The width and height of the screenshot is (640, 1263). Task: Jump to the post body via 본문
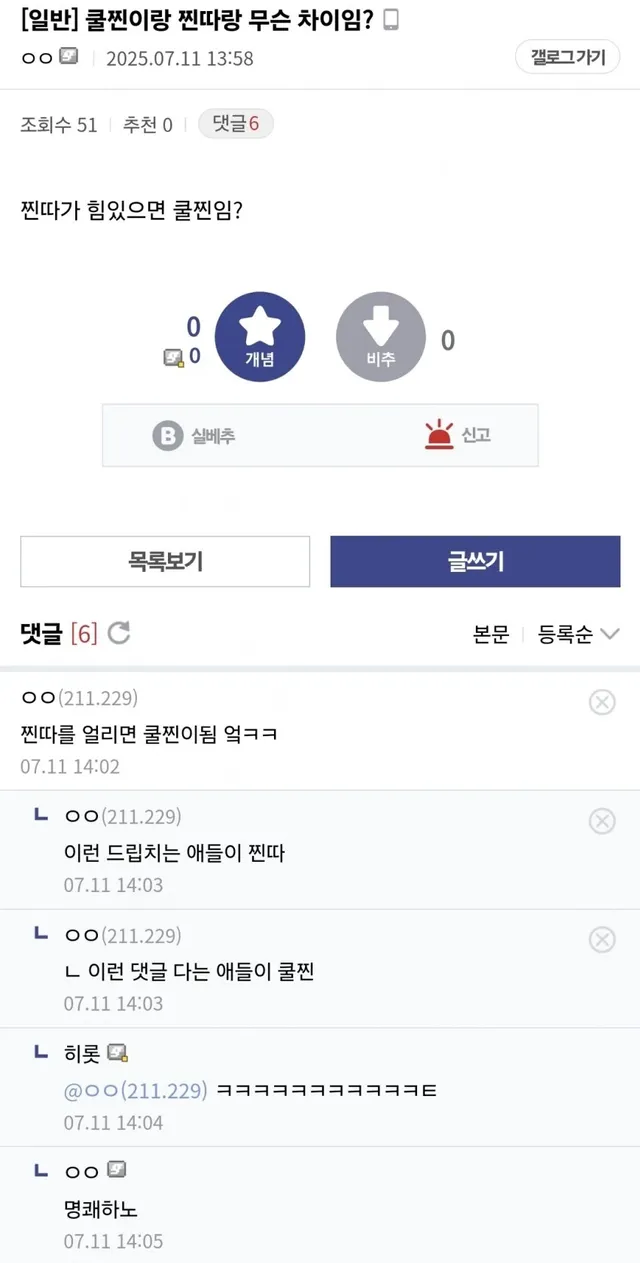click(x=491, y=634)
